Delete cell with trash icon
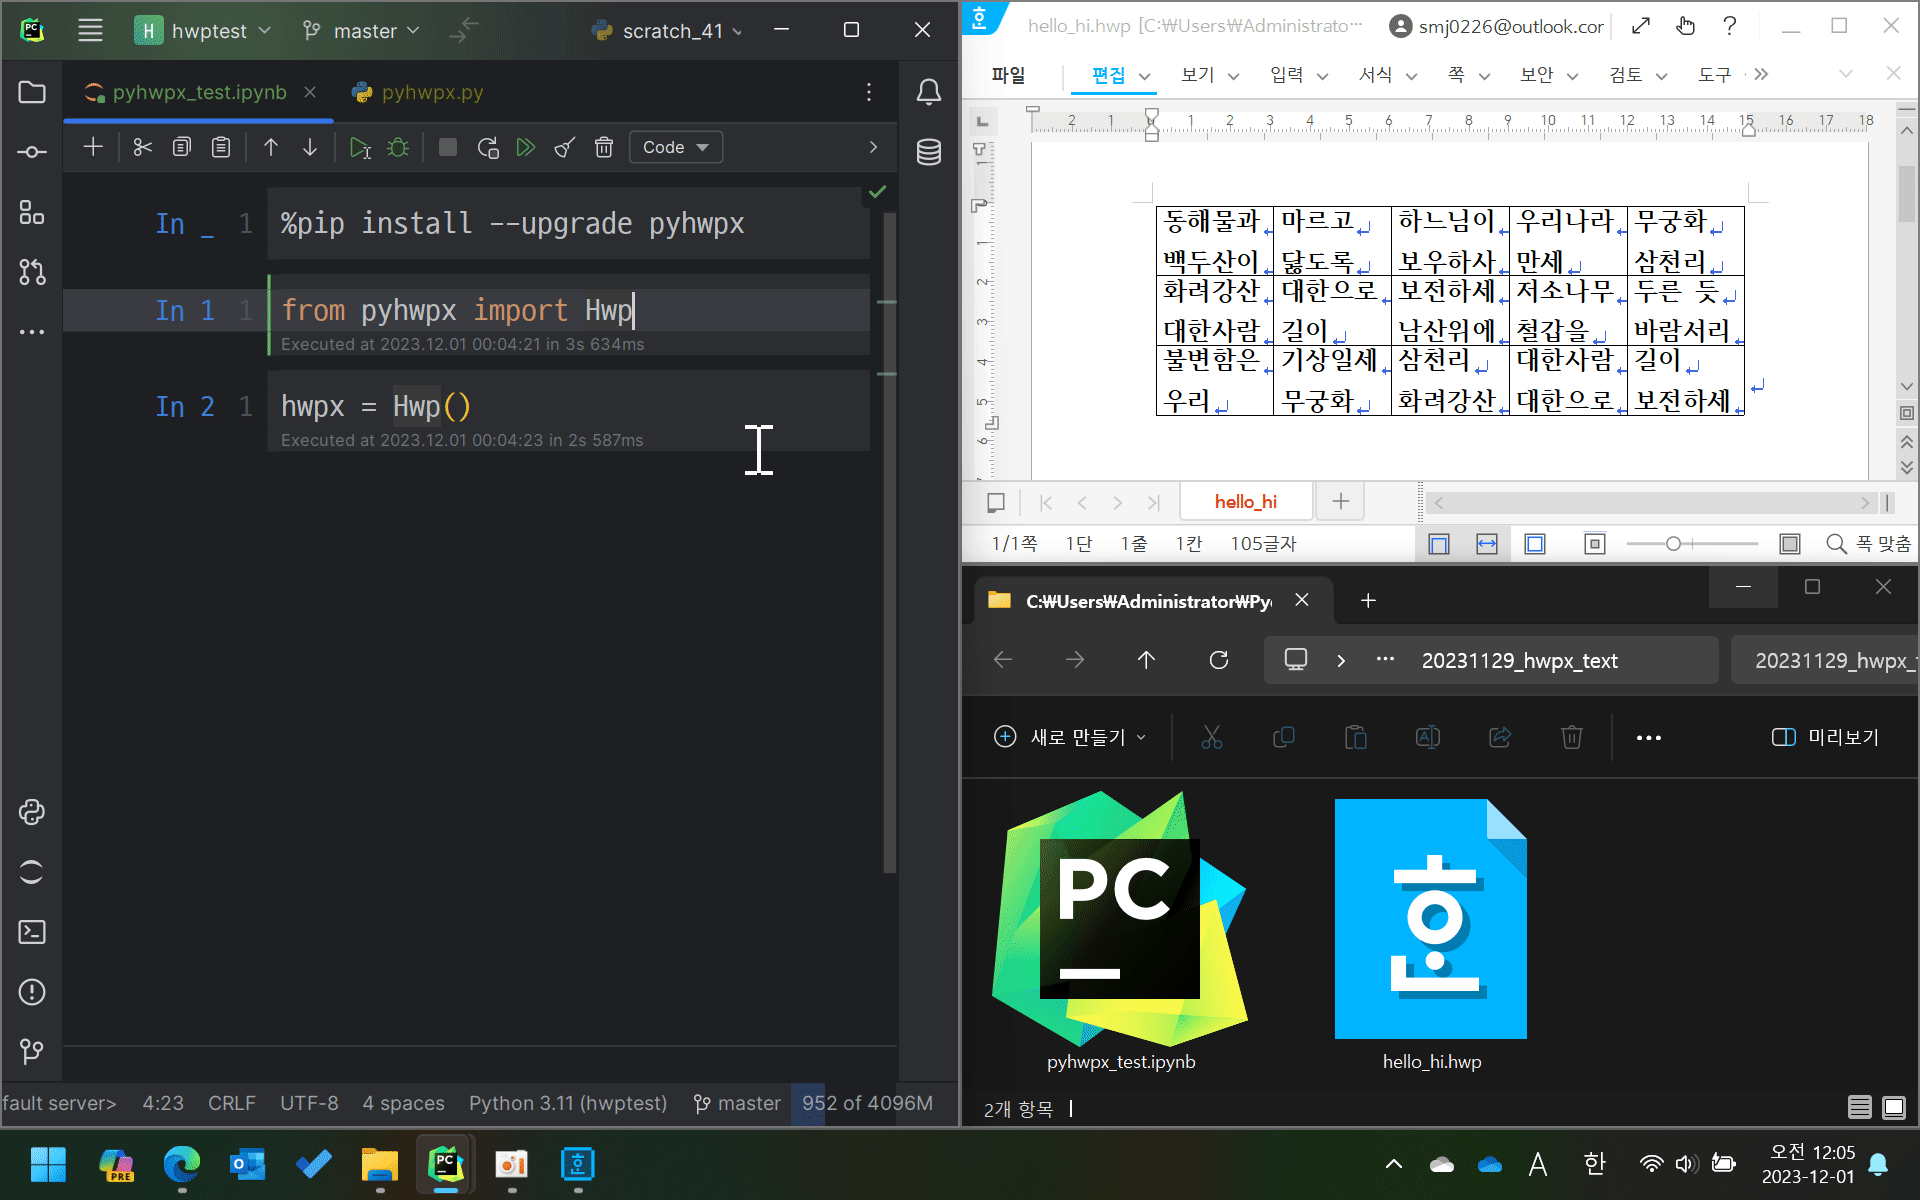Image resolution: width=1920 pixels, height=1200 pixels. [x=603, y=148]
